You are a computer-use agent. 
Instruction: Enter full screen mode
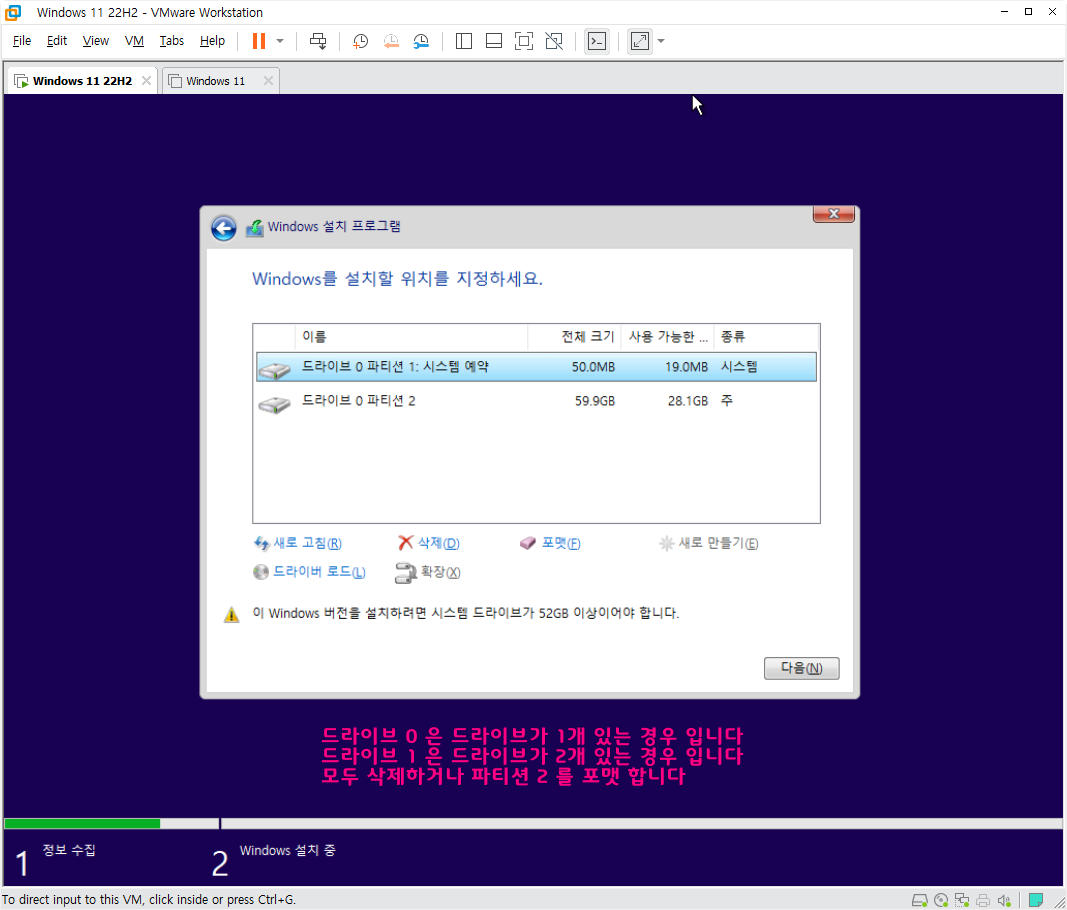click(x=524, y=41)
